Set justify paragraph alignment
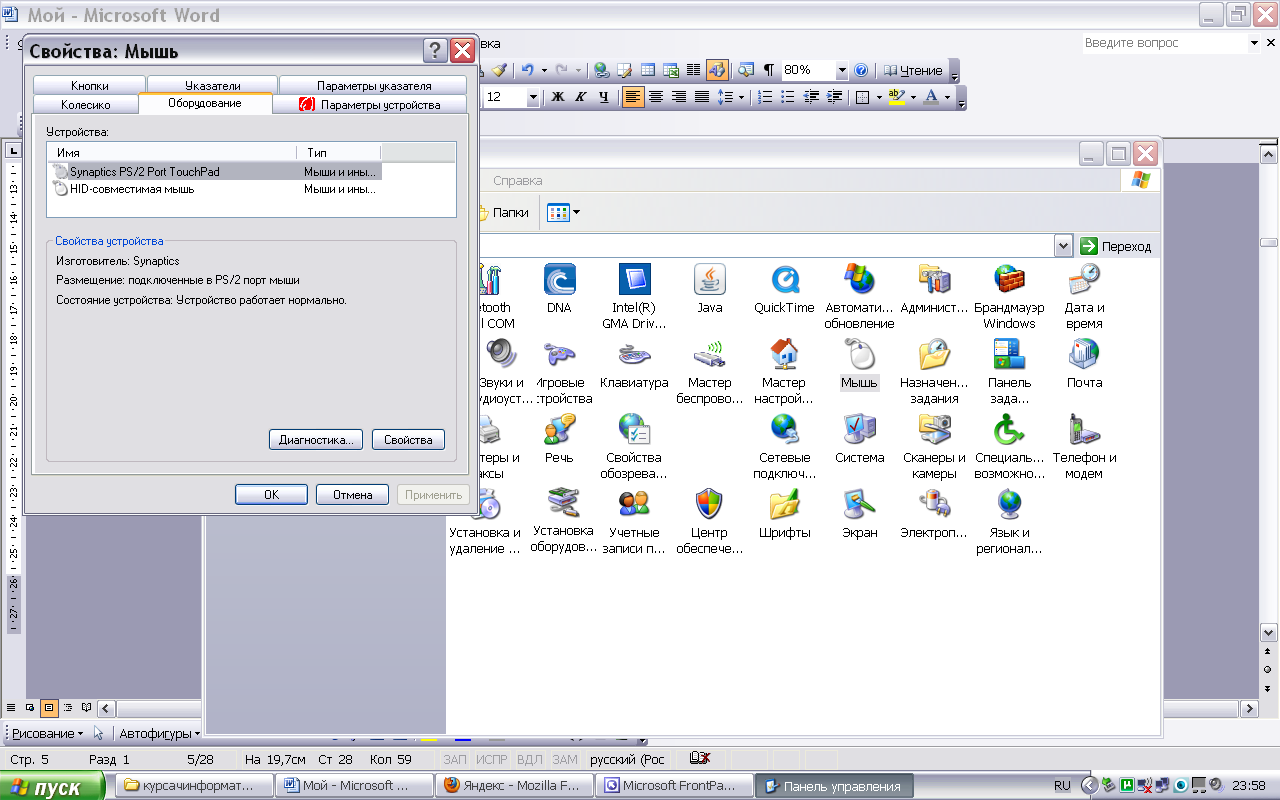This screenshot has height=800, width=1280. tap(702, 97)
